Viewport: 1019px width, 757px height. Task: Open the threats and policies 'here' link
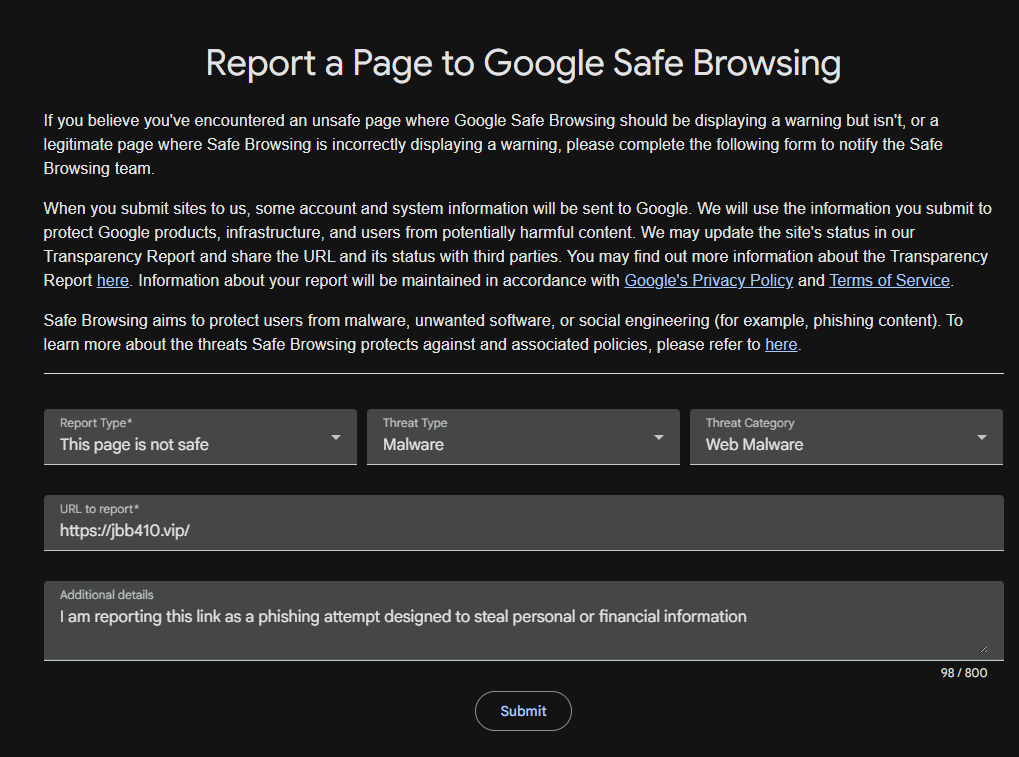(780, 344)
